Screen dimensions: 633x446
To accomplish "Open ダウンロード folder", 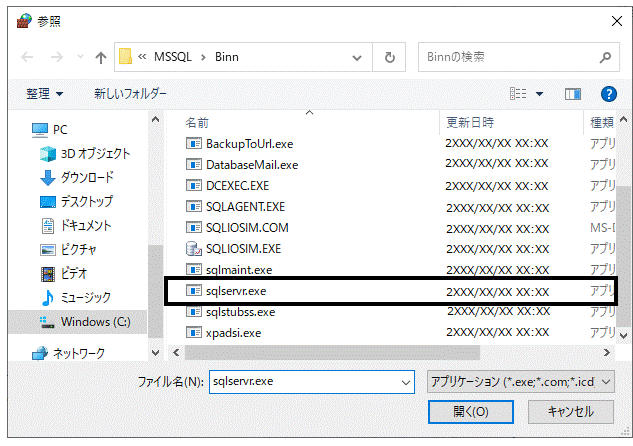I will click(x=77, y=177).
